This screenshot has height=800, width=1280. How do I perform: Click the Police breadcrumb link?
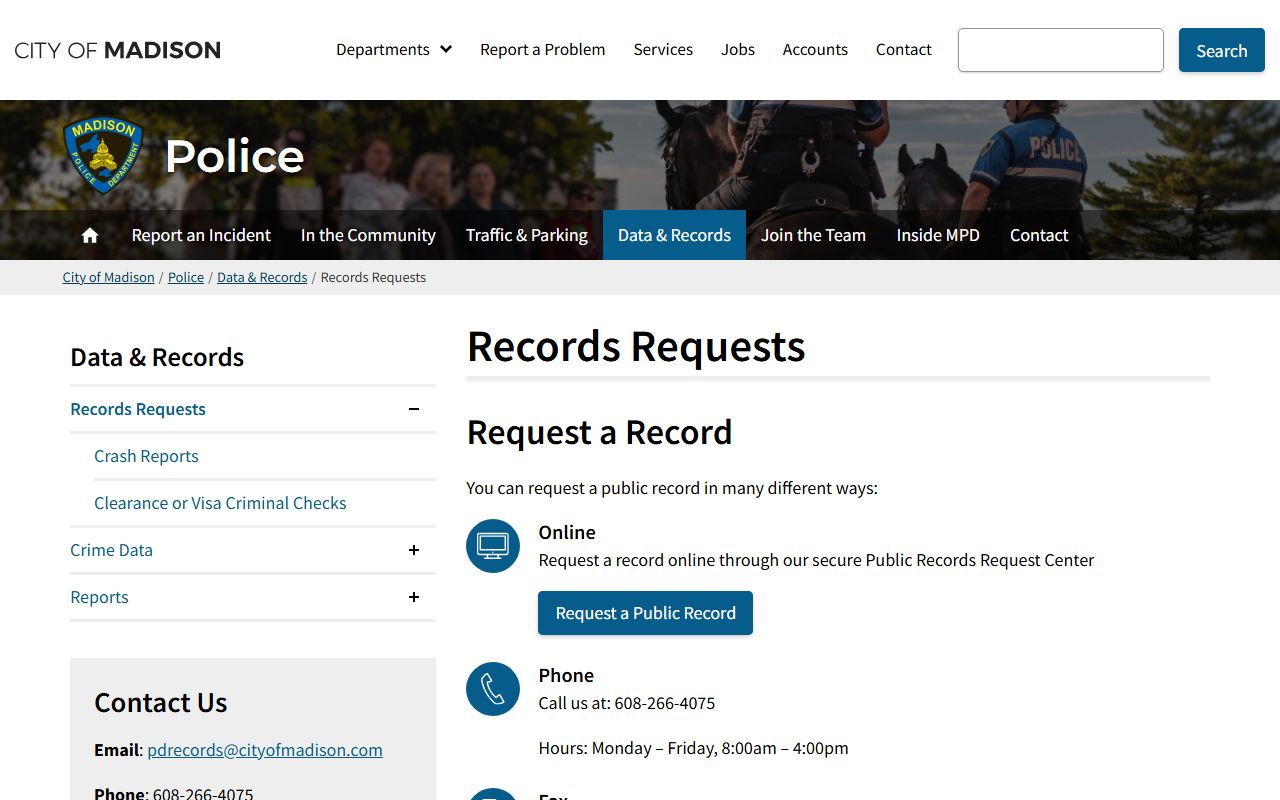[x=186, y=278]
